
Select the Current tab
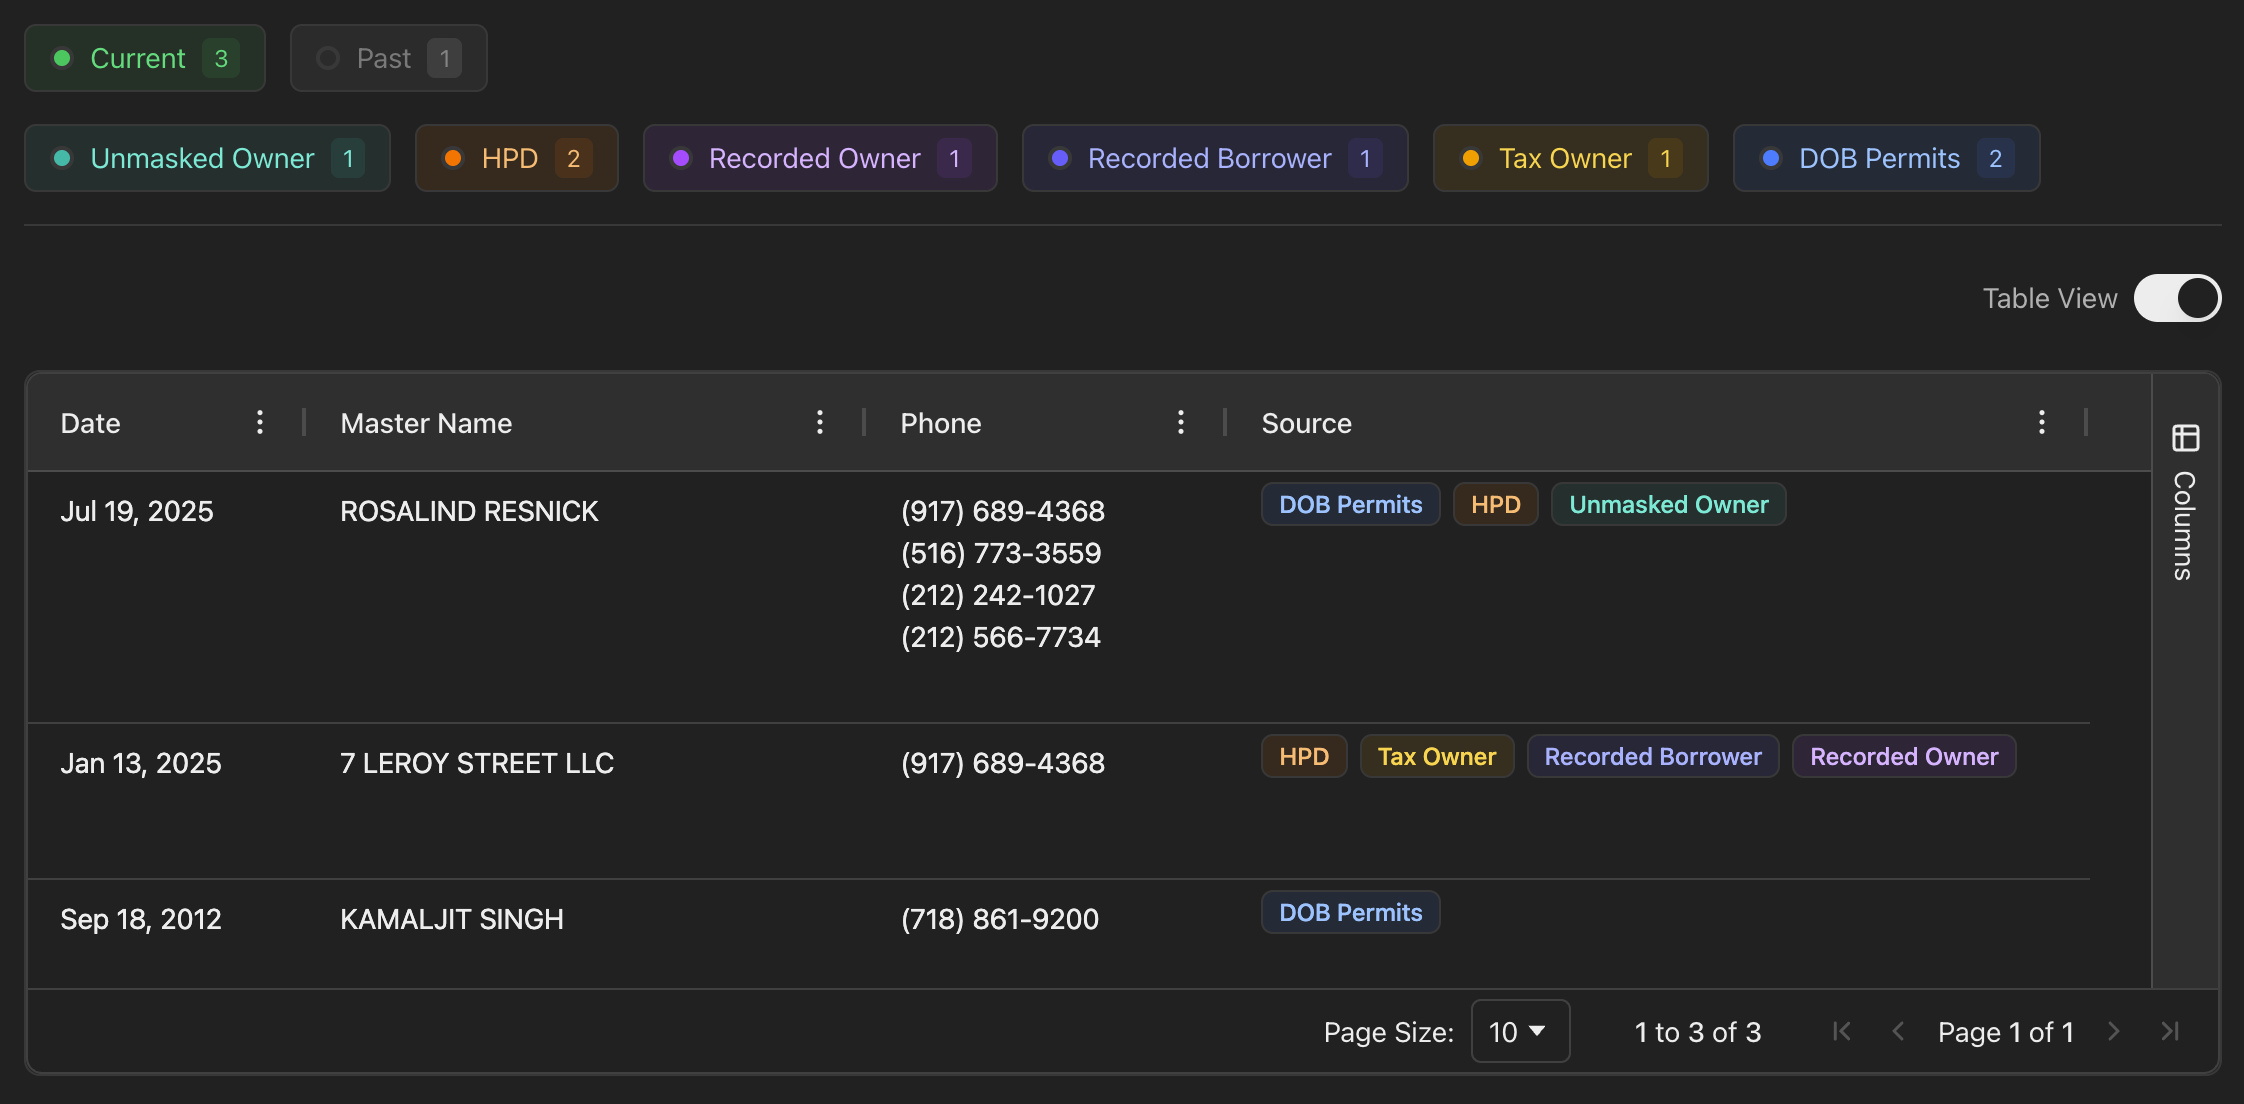[145, 58]
